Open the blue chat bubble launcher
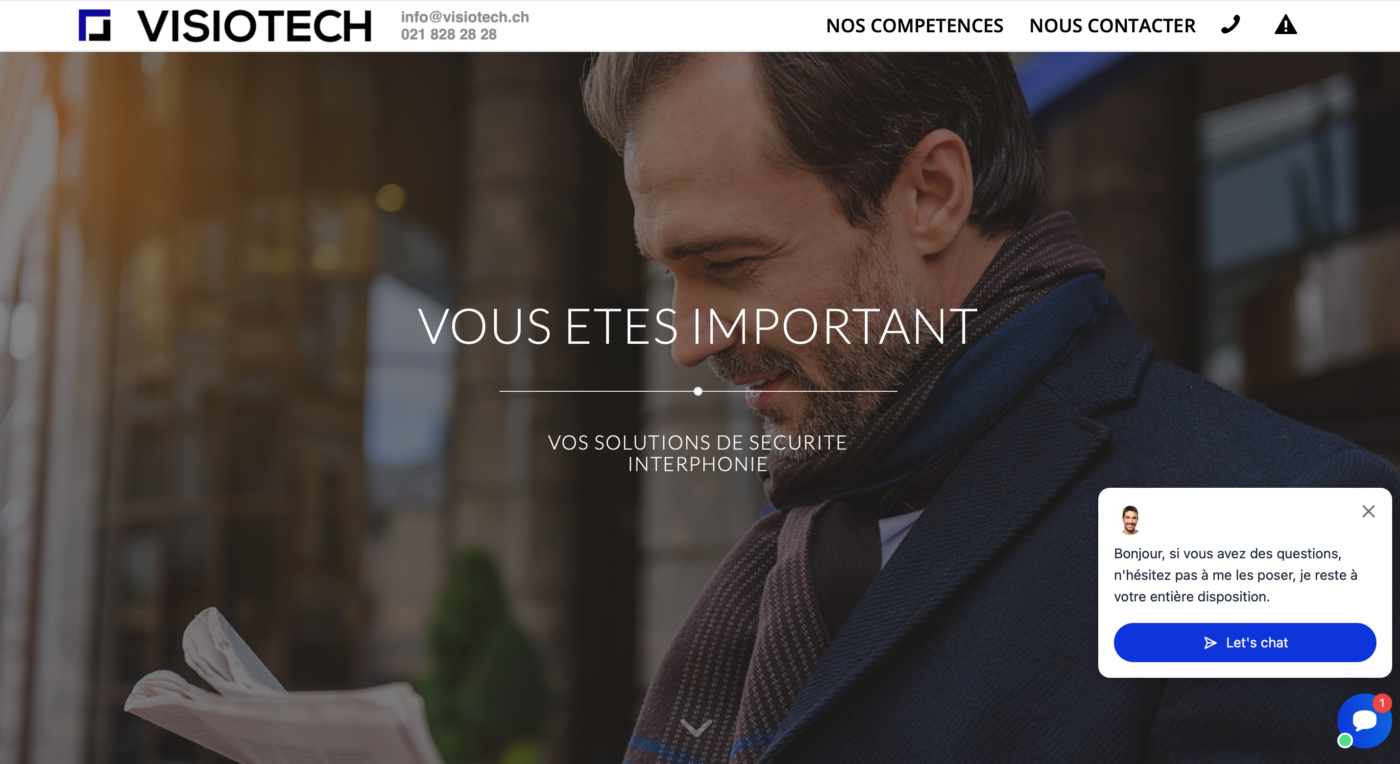This screenshot has height=764, width=1400. [1364, 720]
